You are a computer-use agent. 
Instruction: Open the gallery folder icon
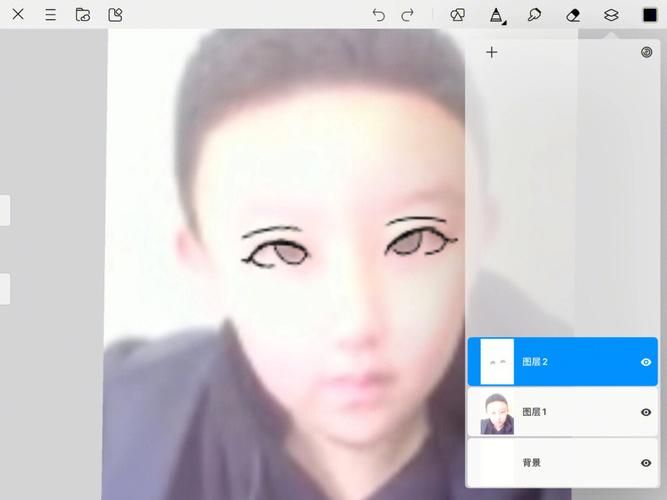[x=83, y=15]
